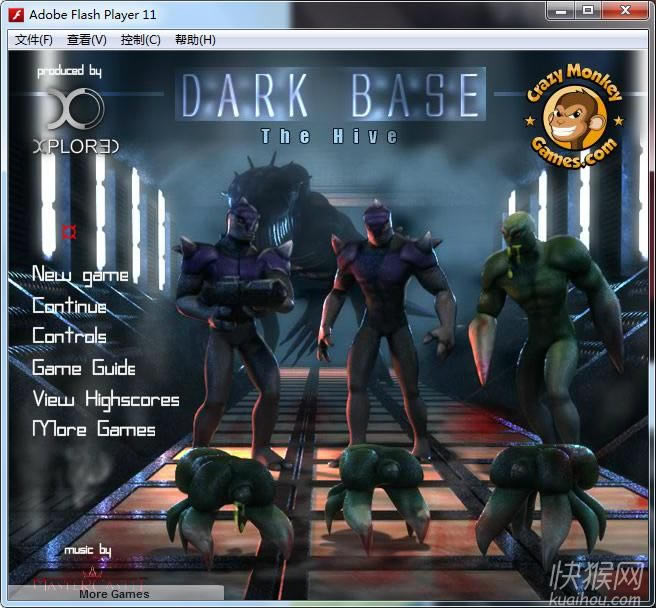Viewport: 656px width, 608px height.
Task: Click the Xplored producer logo
Action: pos(72,122)
